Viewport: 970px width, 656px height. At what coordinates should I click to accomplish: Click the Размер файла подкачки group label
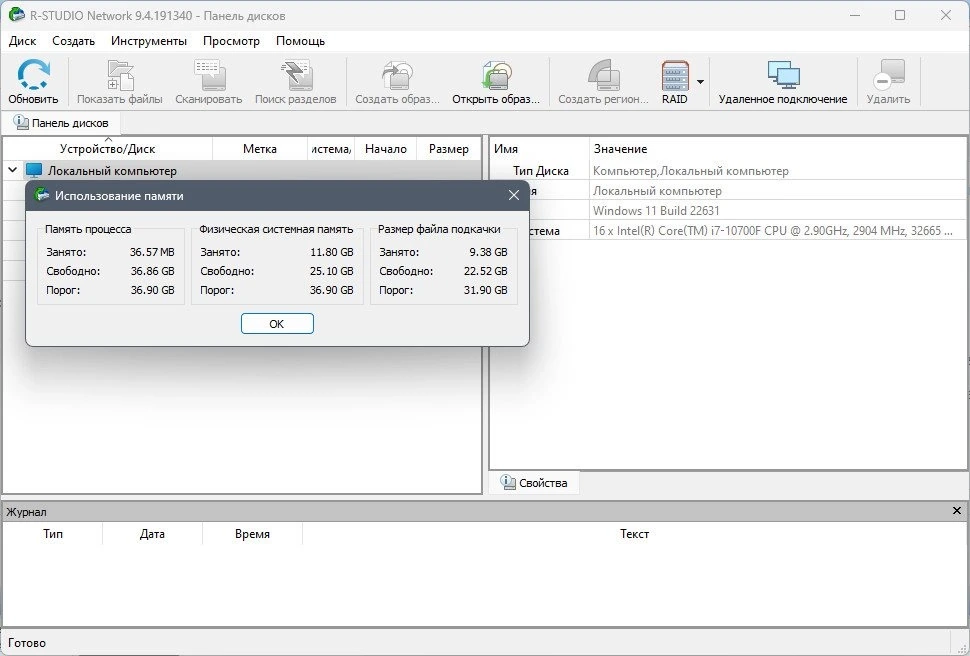[439, 229]
